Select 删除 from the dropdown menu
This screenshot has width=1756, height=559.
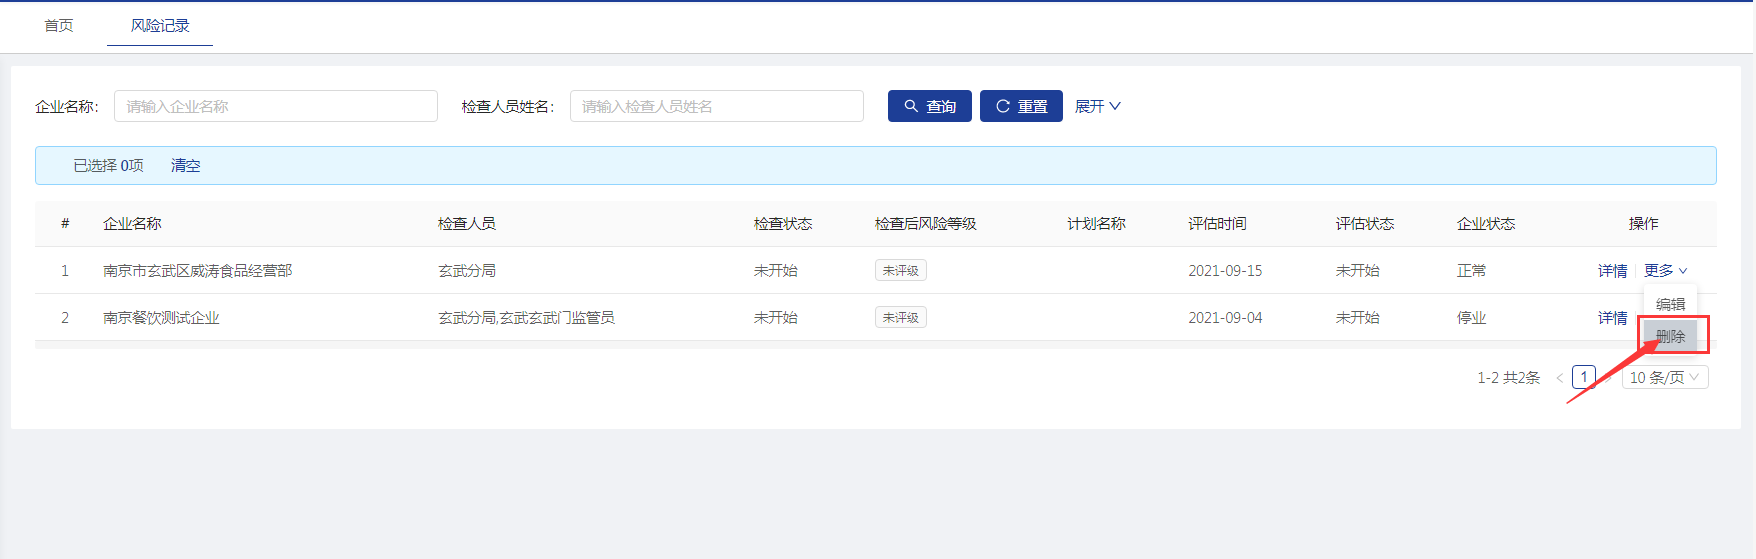(x=1670, y=336)
